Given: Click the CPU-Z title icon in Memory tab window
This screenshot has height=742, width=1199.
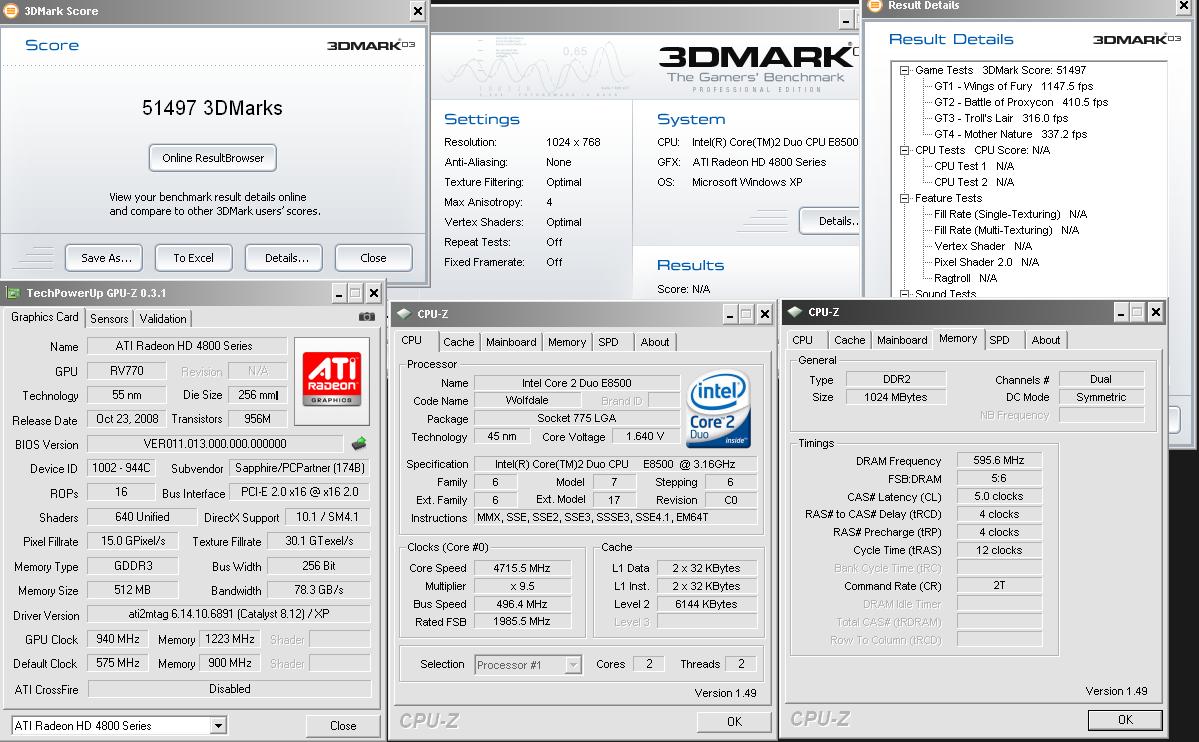Looking at the screenshot, I should tap(794, 311).
